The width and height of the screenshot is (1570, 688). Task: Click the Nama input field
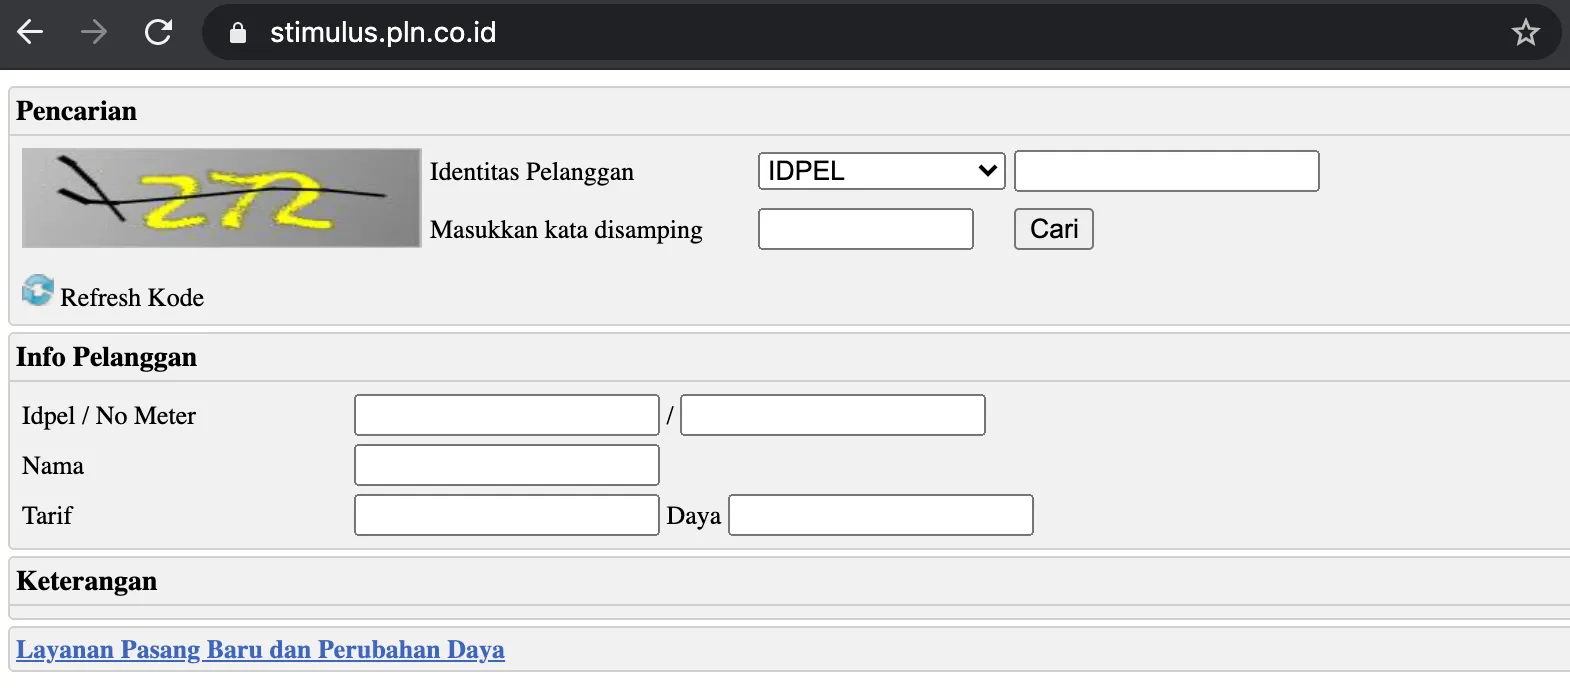(506, 465)
